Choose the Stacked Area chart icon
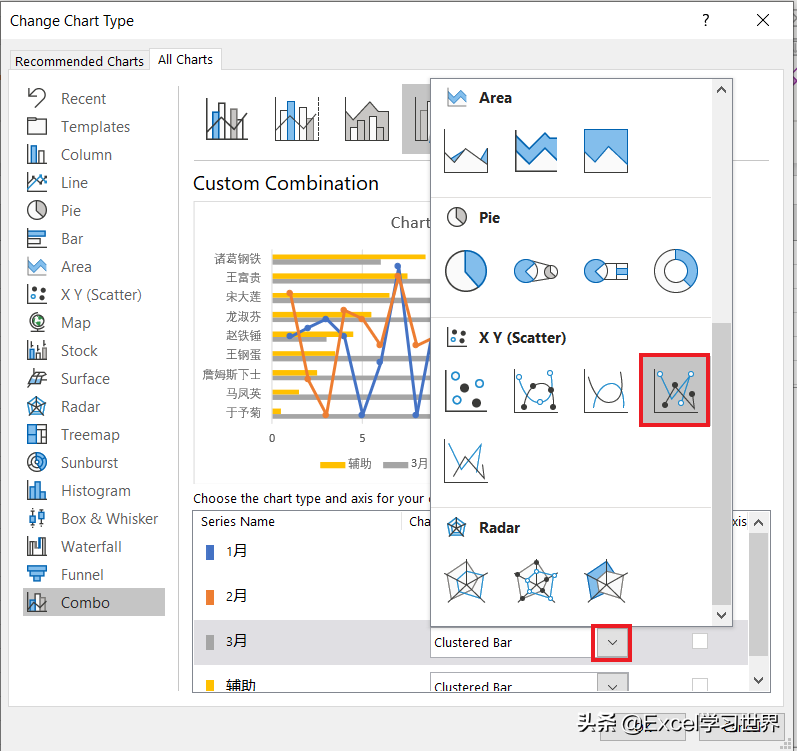The image size is (797, 751). click(x=536, y=151)
